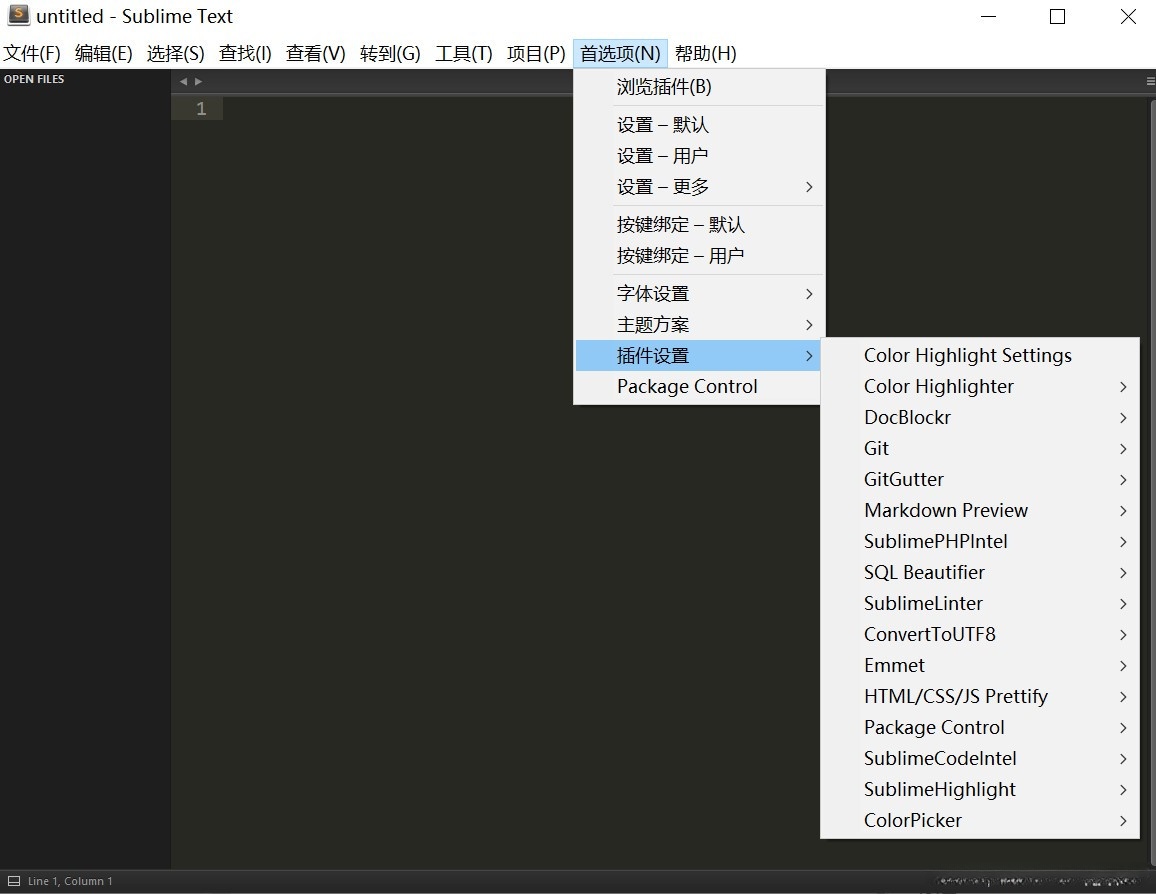This screenshot has width=1156, height=894.
Task: Click the Line 1, Column 1 status indicator
Action: [70, 880]
